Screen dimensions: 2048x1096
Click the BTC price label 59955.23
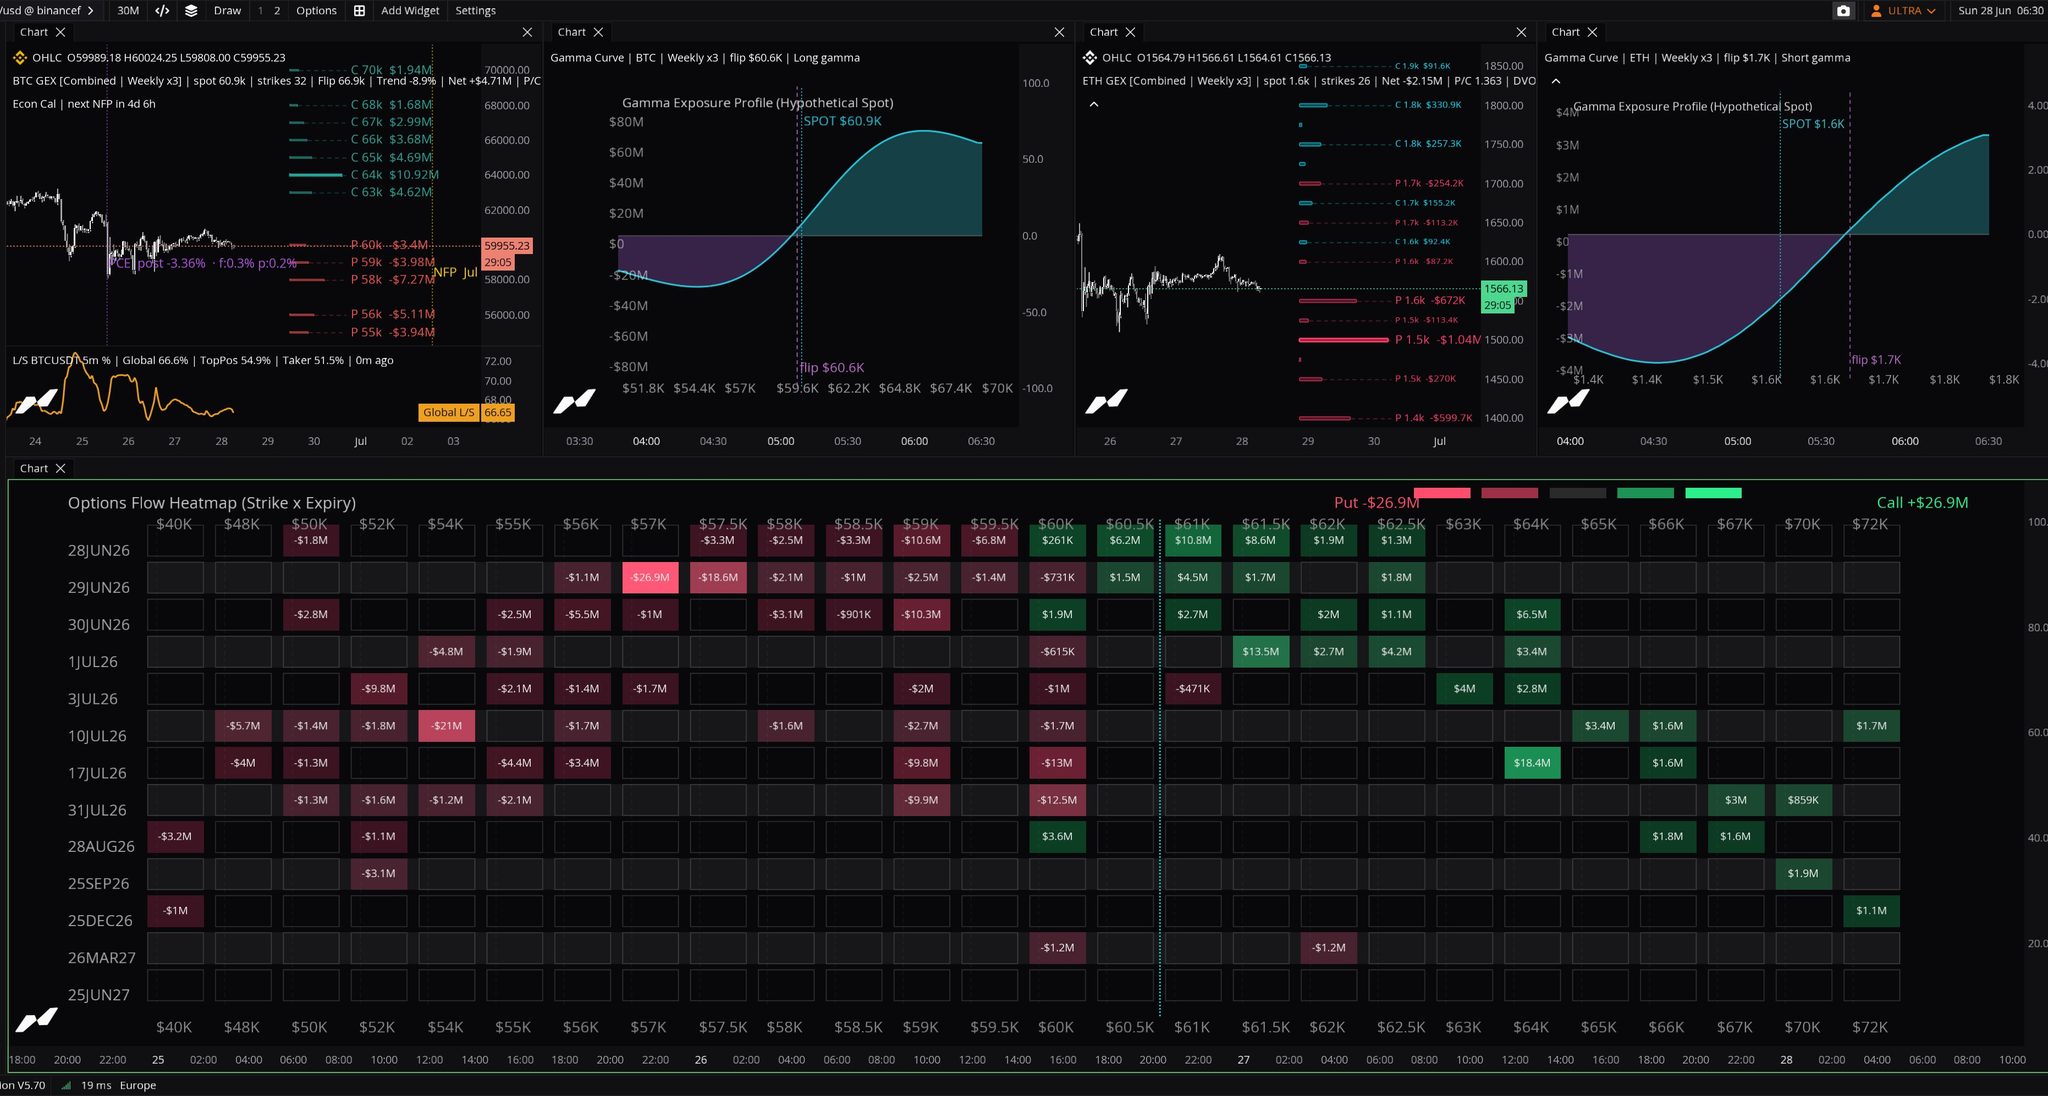[507, 245]
